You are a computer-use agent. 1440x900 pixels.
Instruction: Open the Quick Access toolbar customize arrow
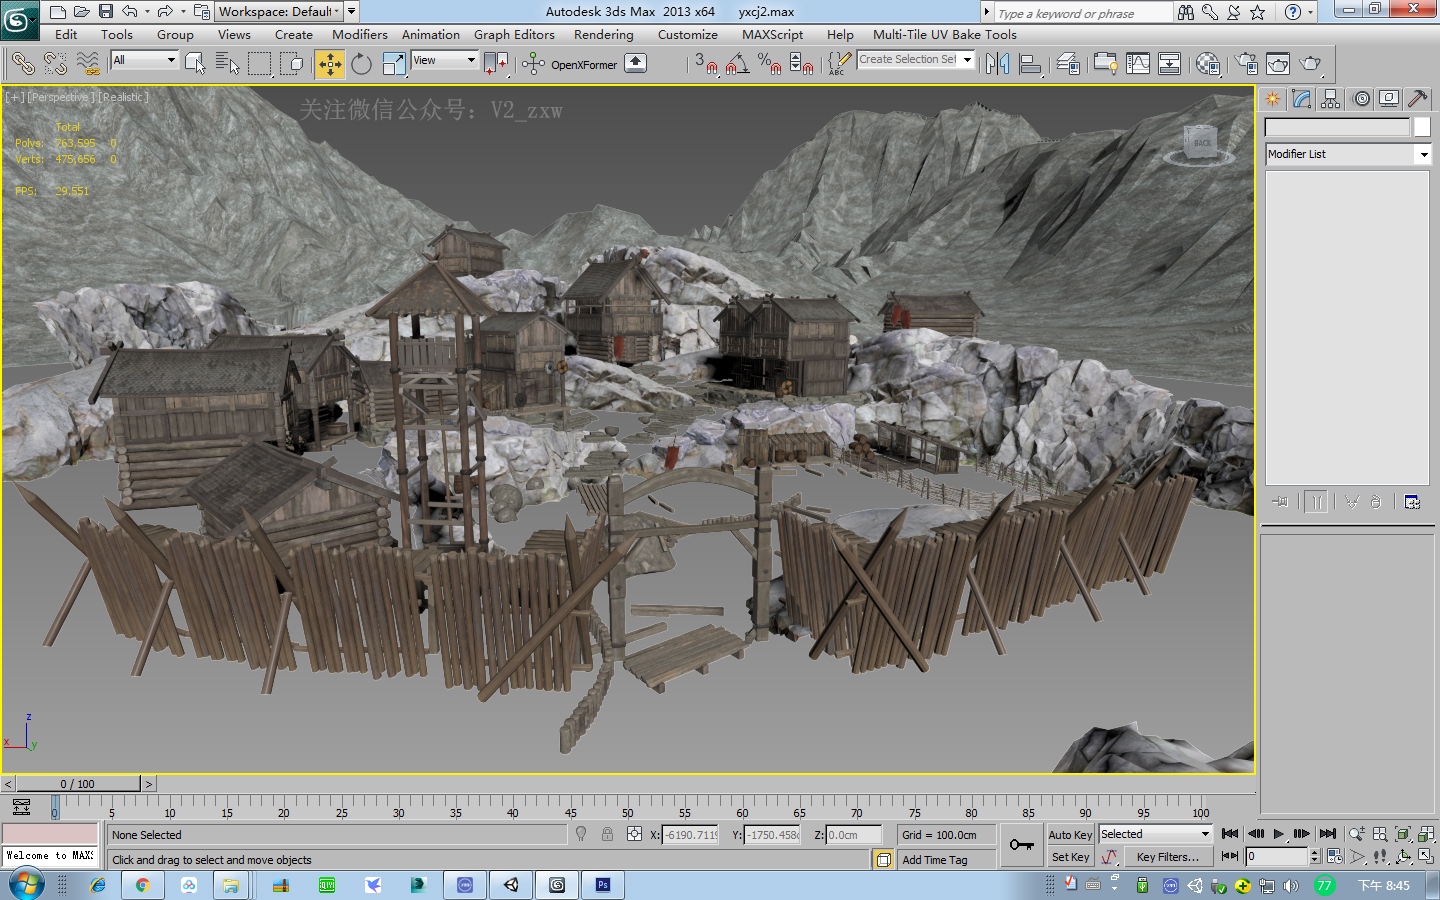(x=352, y=11)
